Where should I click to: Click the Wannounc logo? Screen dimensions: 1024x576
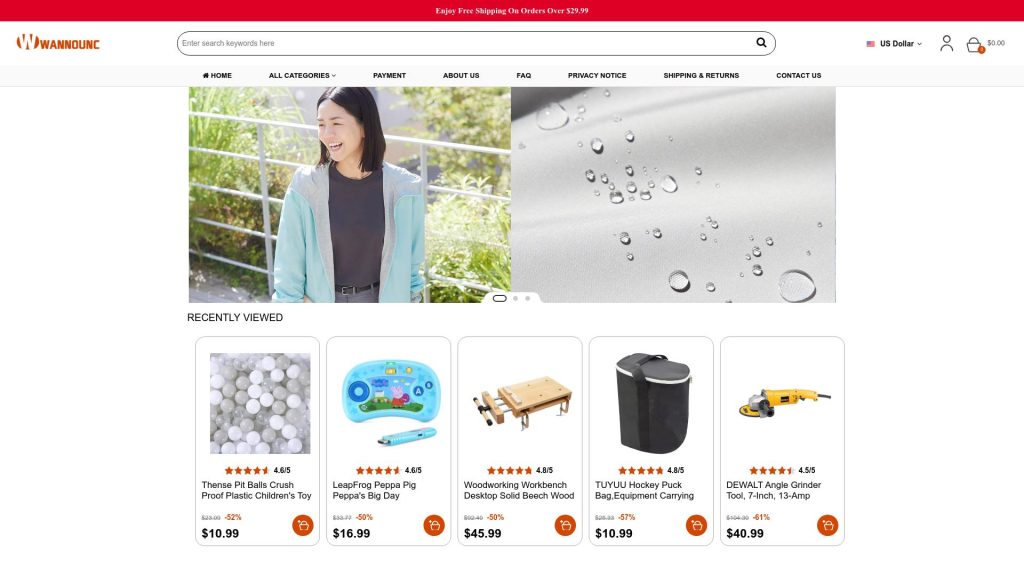(x=58, y=42)
